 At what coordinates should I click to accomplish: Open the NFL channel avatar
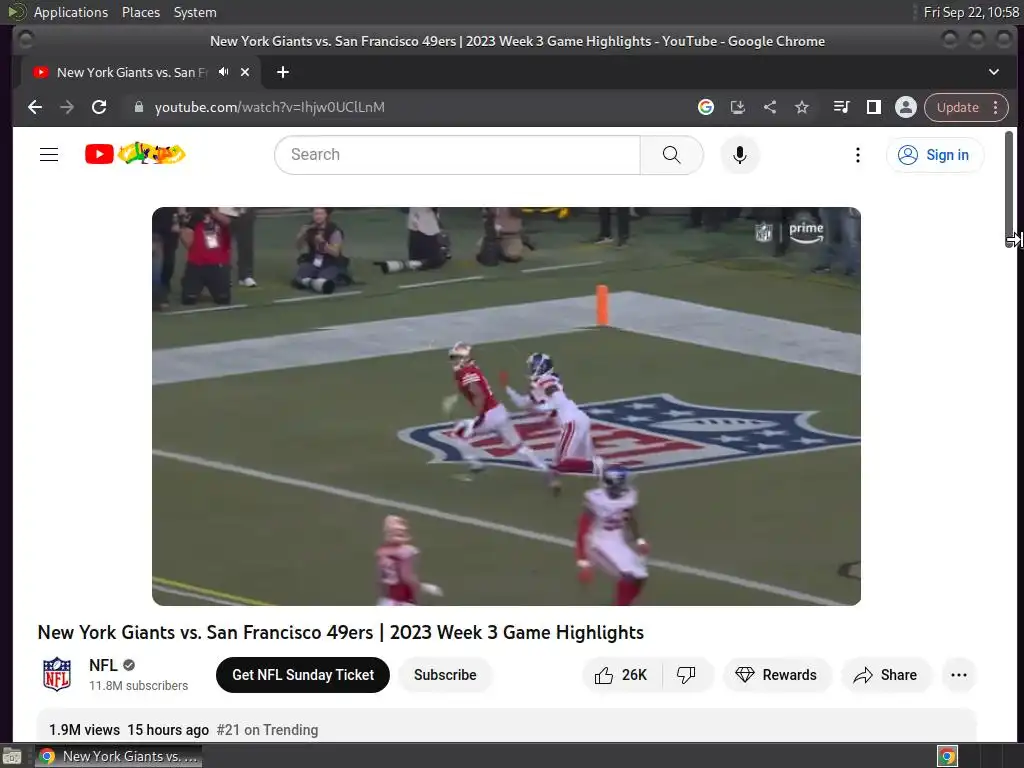coord(57,674)
